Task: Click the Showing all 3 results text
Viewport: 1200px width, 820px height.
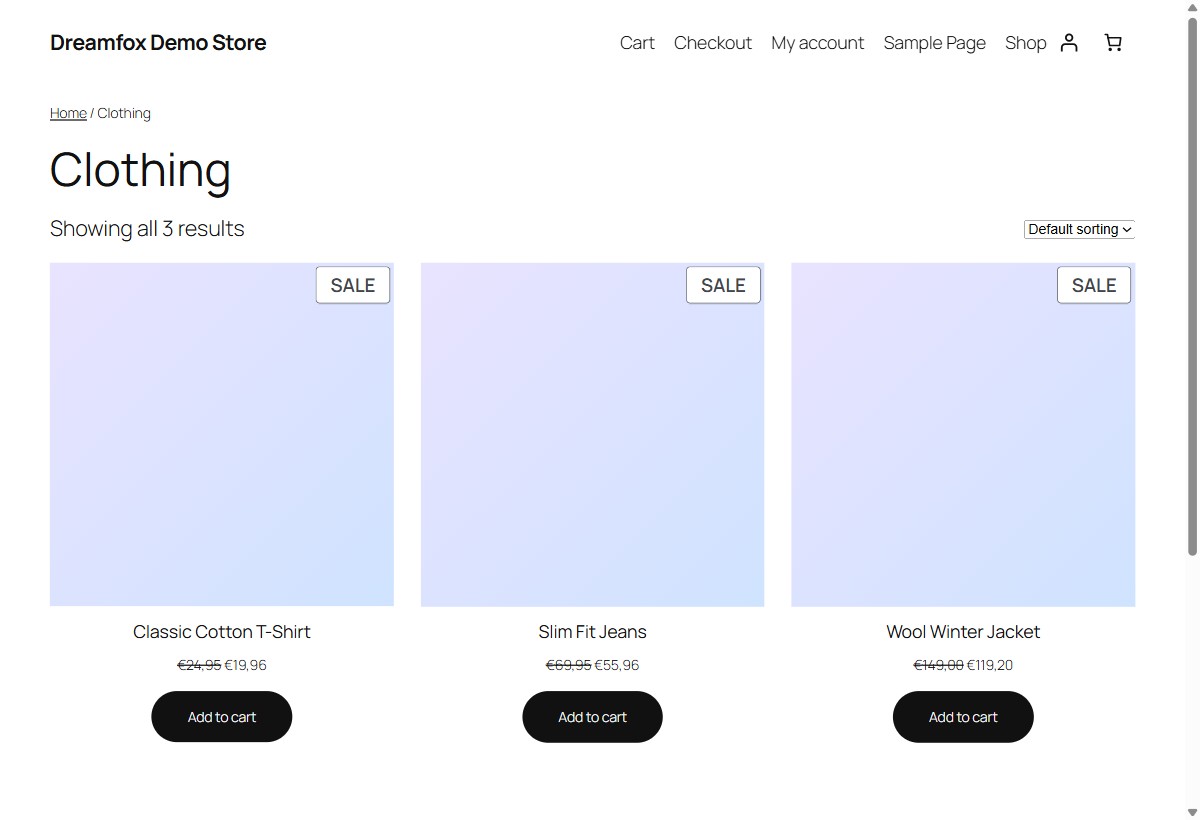Action: tap(147, 229)
